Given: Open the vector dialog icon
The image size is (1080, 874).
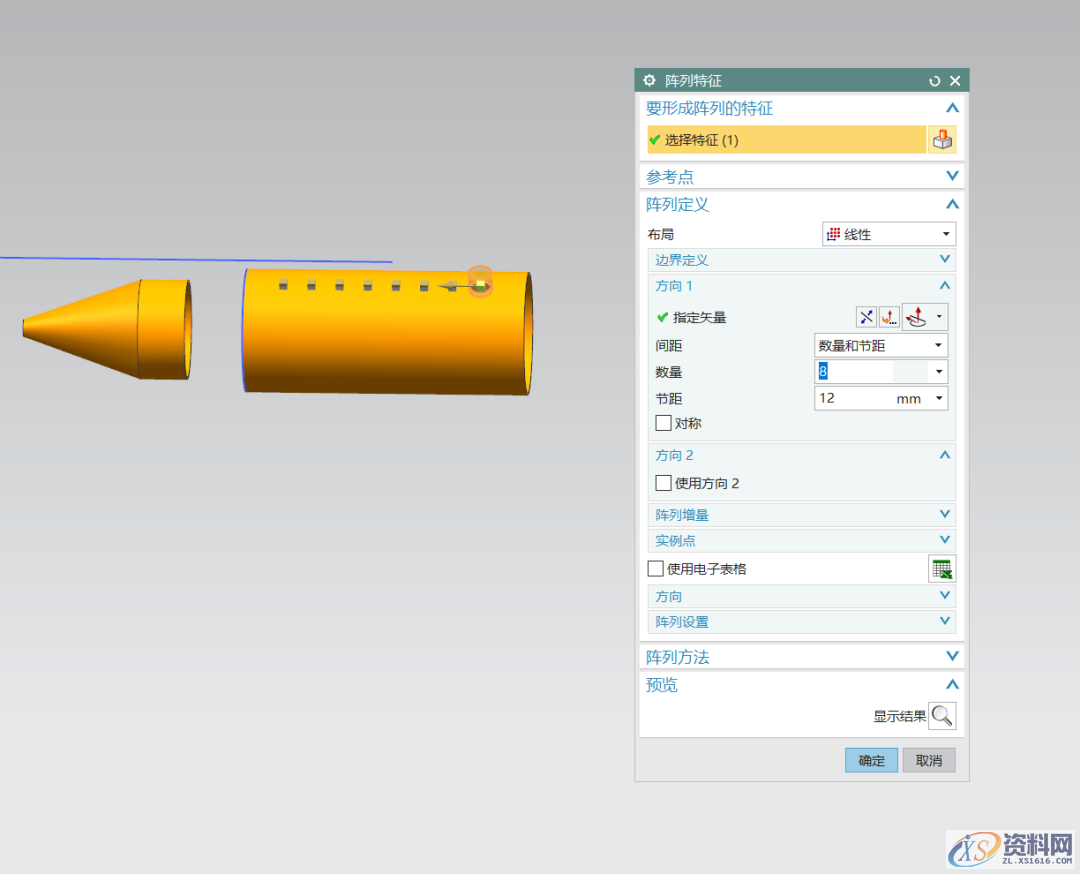Looking at the screenshot, I should (x=889, y=317).
